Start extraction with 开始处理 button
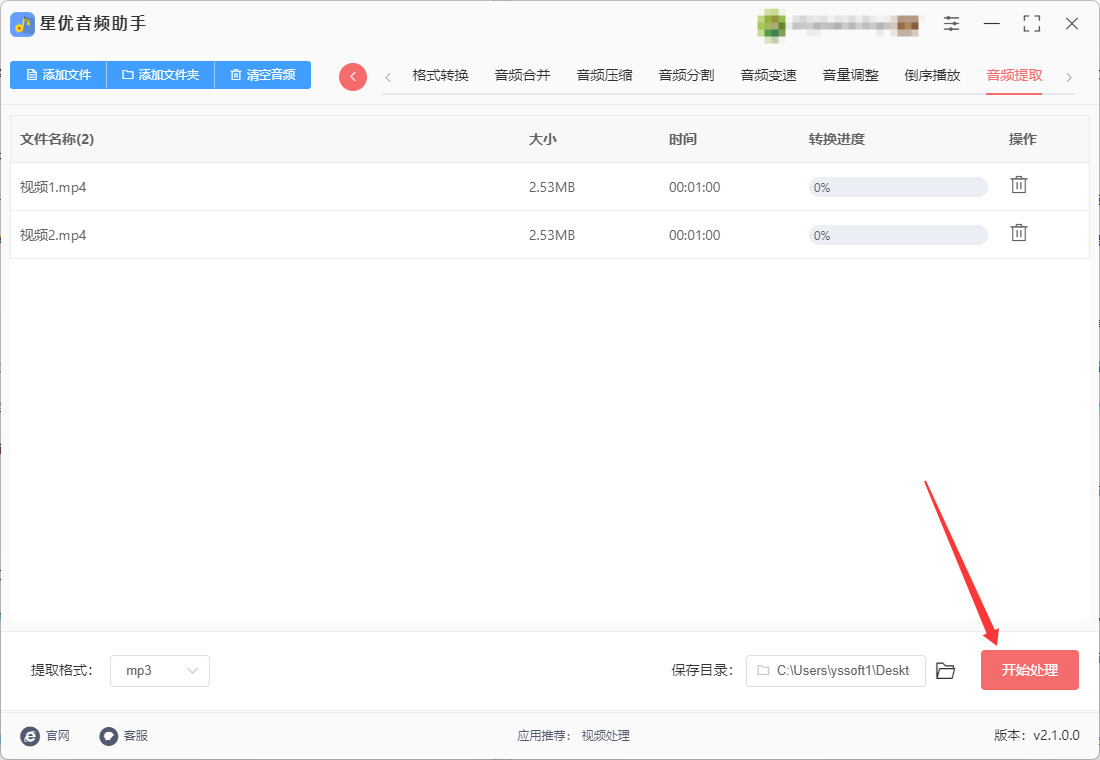 [x=1030, y=670]
